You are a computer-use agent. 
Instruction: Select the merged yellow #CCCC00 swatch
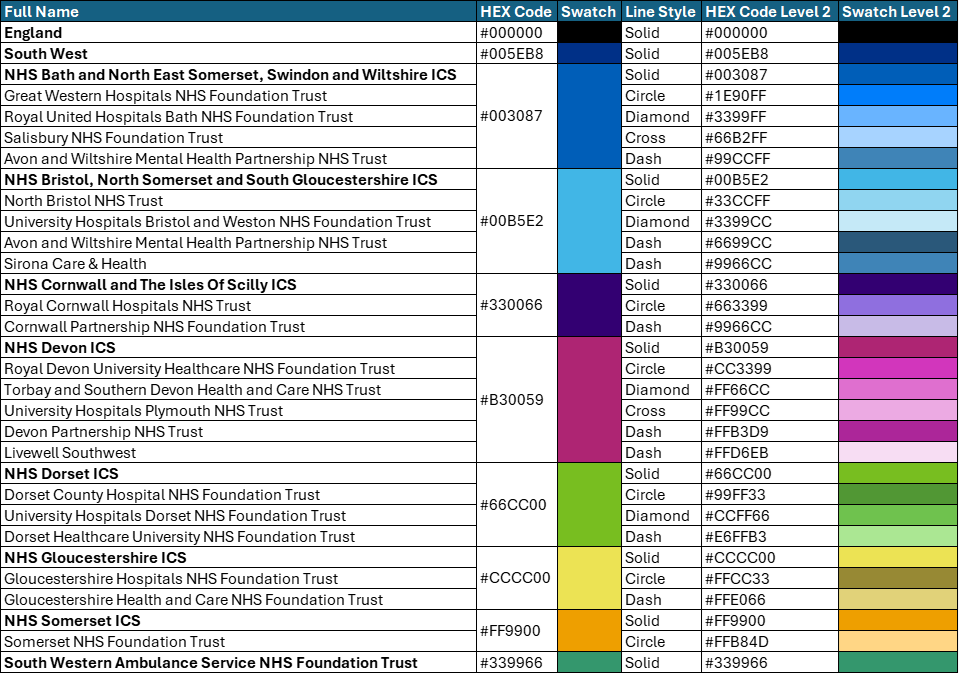click(589, 579)
